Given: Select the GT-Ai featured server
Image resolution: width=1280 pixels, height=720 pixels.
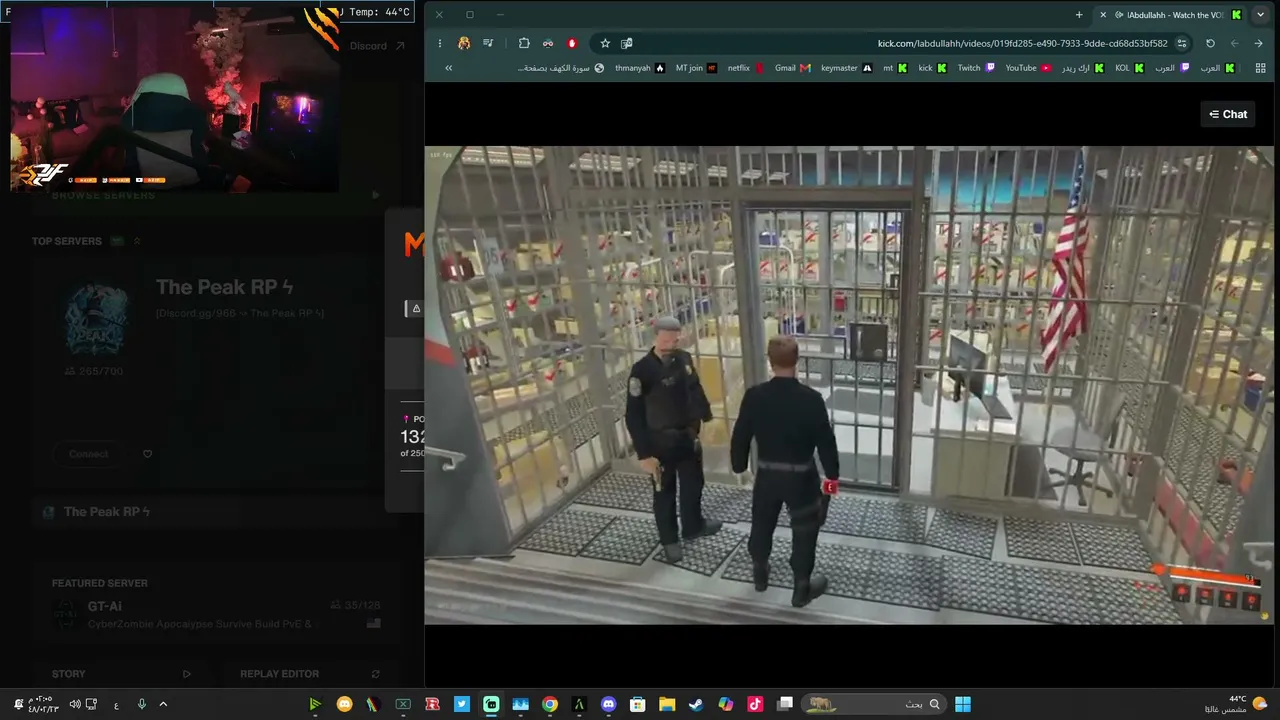Looking at the screenshot, I should click(x=216, y=614).
